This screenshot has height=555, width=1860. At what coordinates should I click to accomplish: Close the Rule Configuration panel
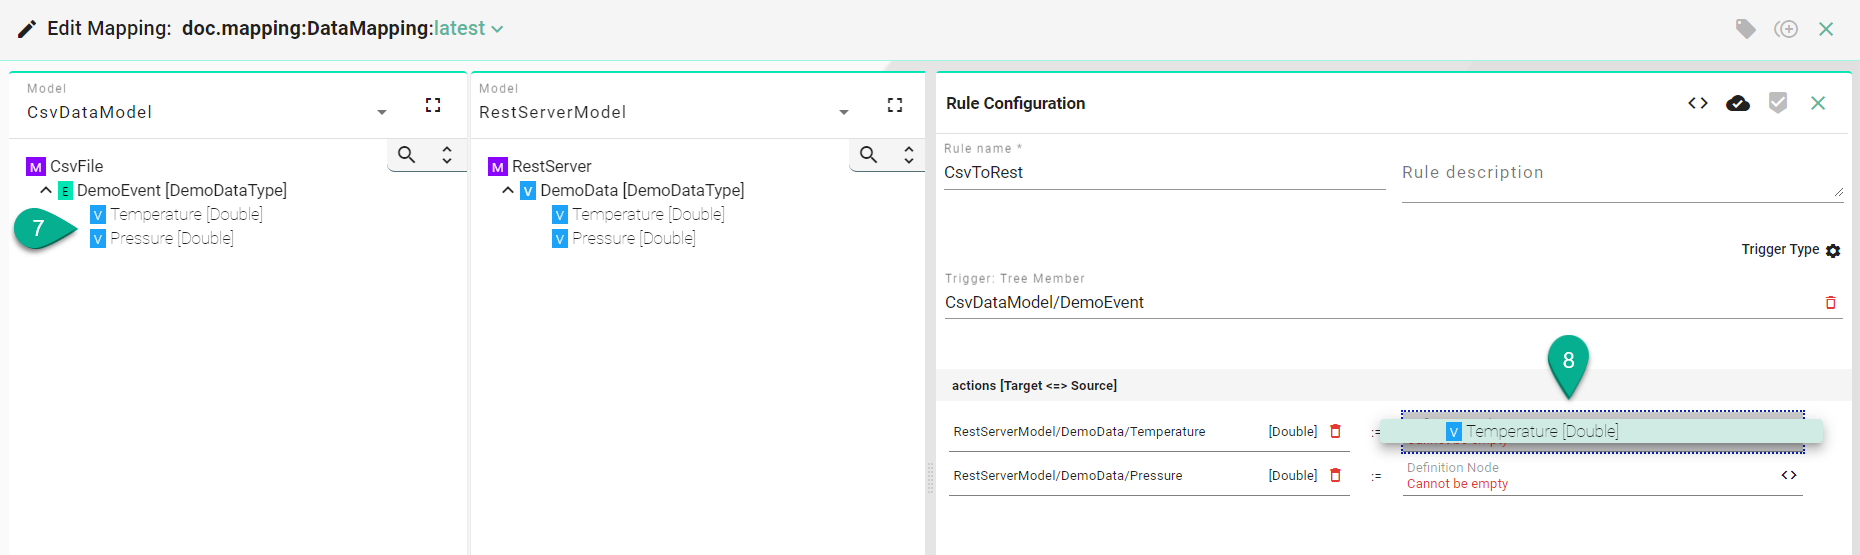[x=1818, y=103]
